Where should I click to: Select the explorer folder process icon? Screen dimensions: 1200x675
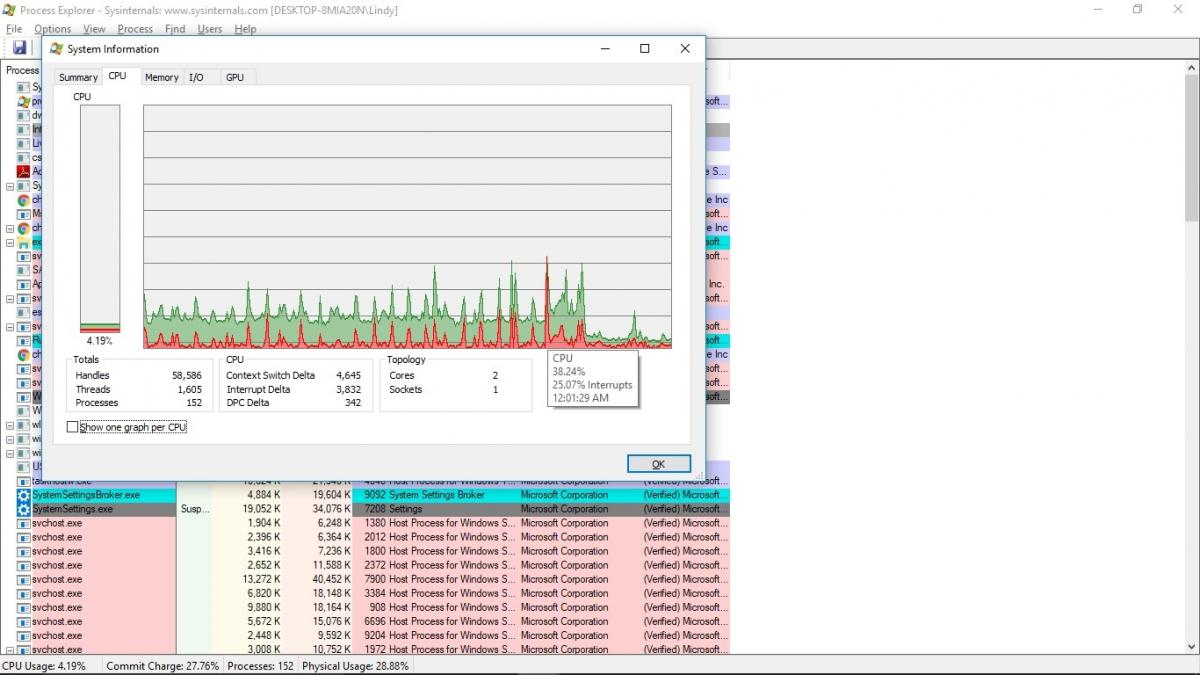pos(23,242)
